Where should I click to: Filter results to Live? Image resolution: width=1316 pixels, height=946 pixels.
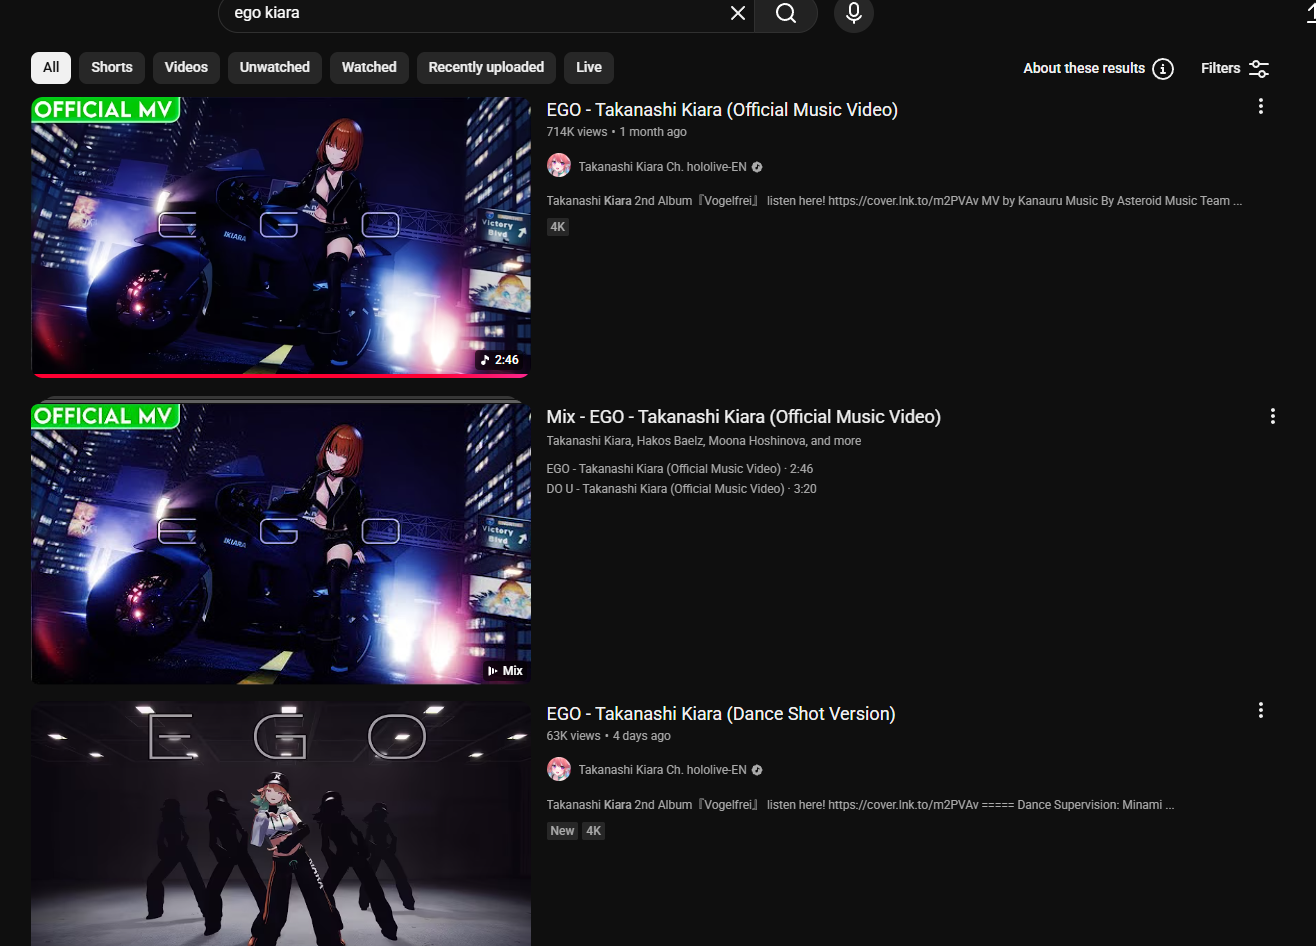click(589, 67)
